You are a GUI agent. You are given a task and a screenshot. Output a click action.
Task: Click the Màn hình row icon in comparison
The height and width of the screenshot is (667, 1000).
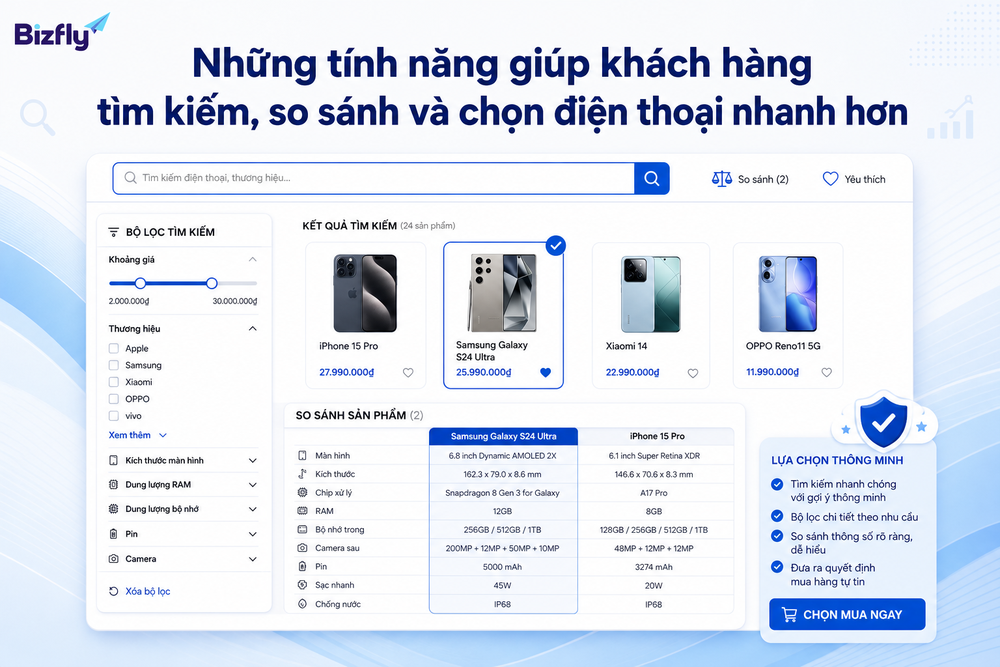click(302, 455)
